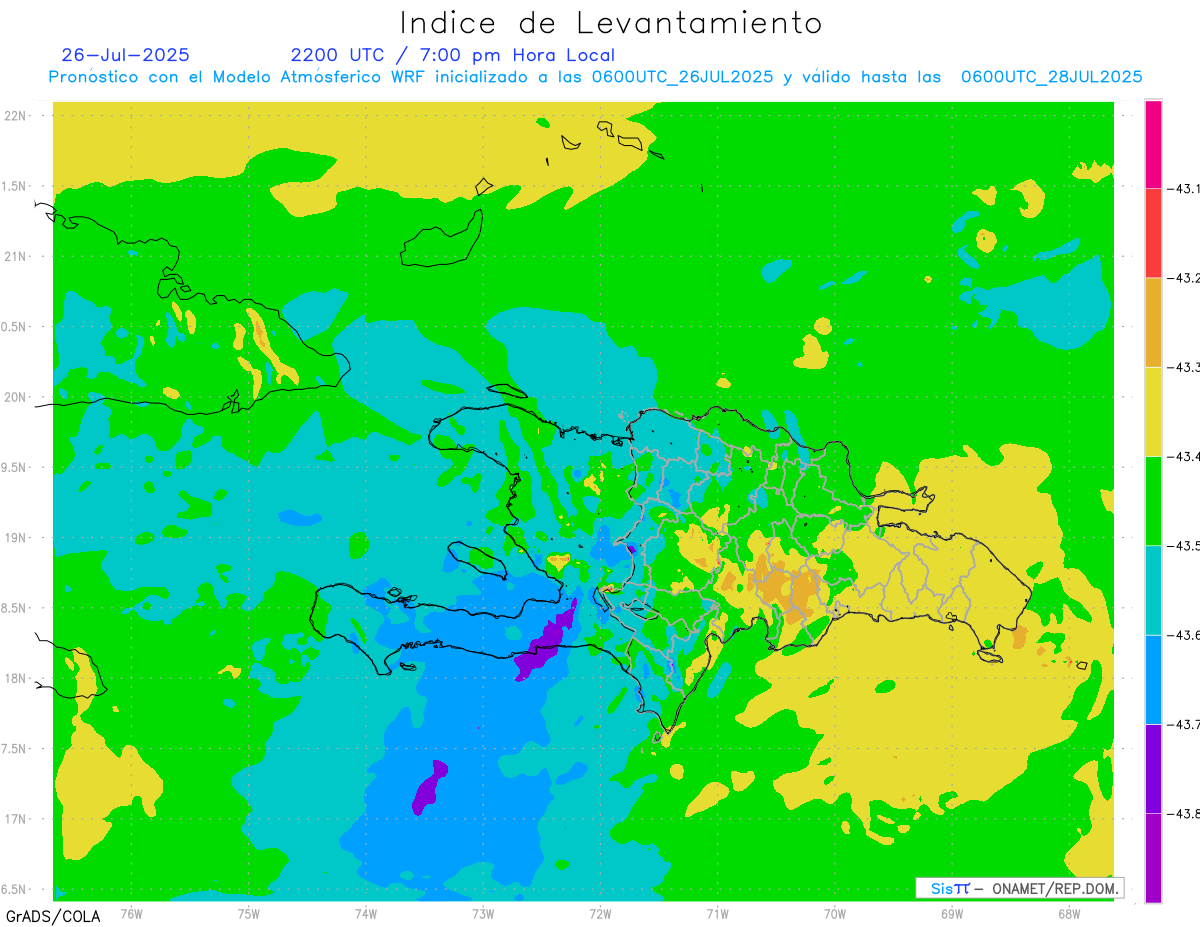This screenshot has height=927, width=1200.
Task: Click the legend value '-43.3'
Action: [1183, 367]
